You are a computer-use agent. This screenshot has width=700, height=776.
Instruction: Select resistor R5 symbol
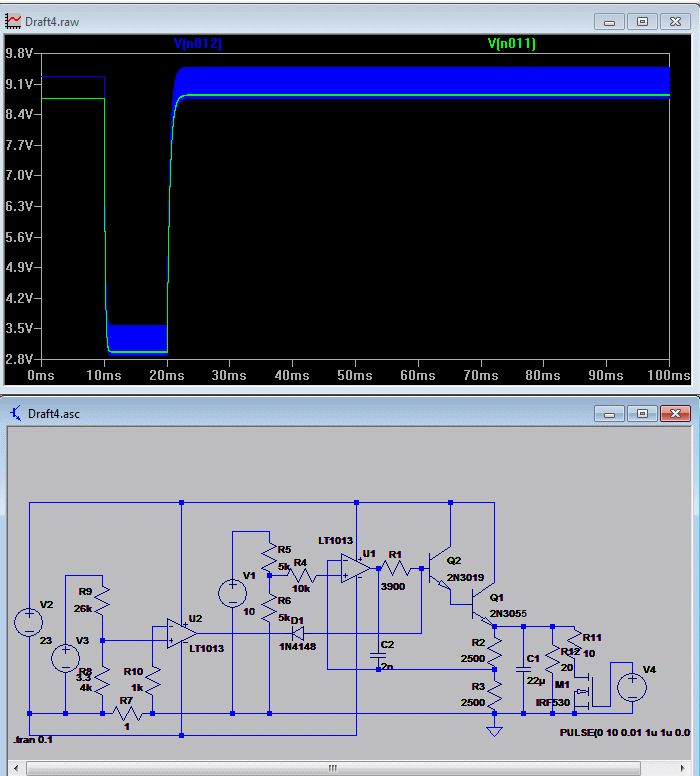pyautogui.click(x=269, y=557)
